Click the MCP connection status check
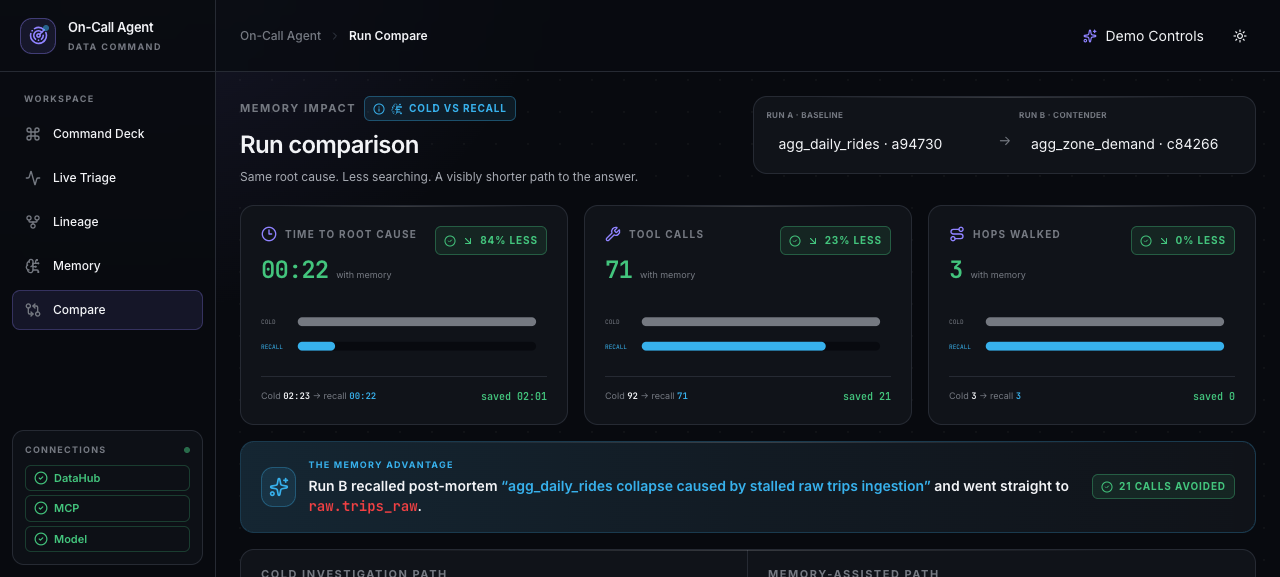The height and width of the screenshot is (577, 1280). pos(41,508)
